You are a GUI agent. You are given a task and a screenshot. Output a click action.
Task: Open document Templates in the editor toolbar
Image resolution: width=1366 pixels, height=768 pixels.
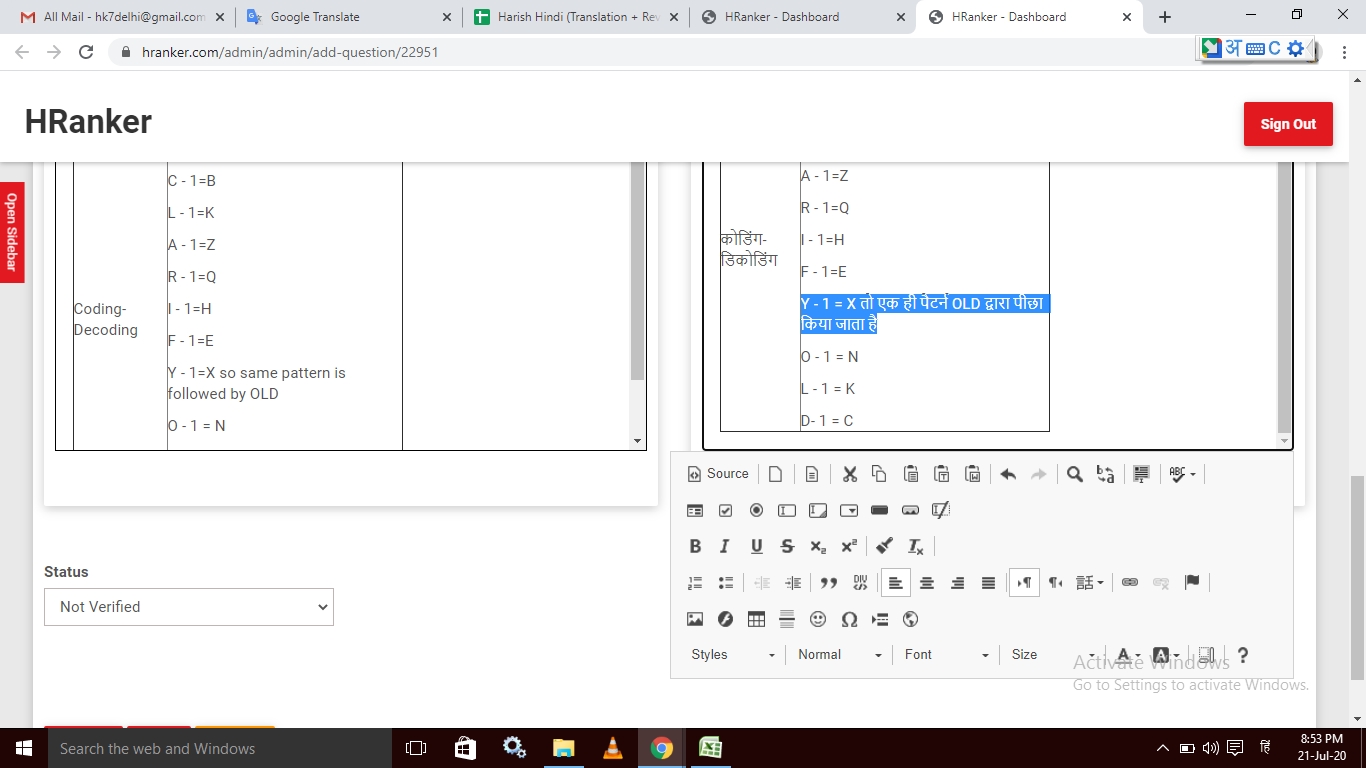click(812, 474)
